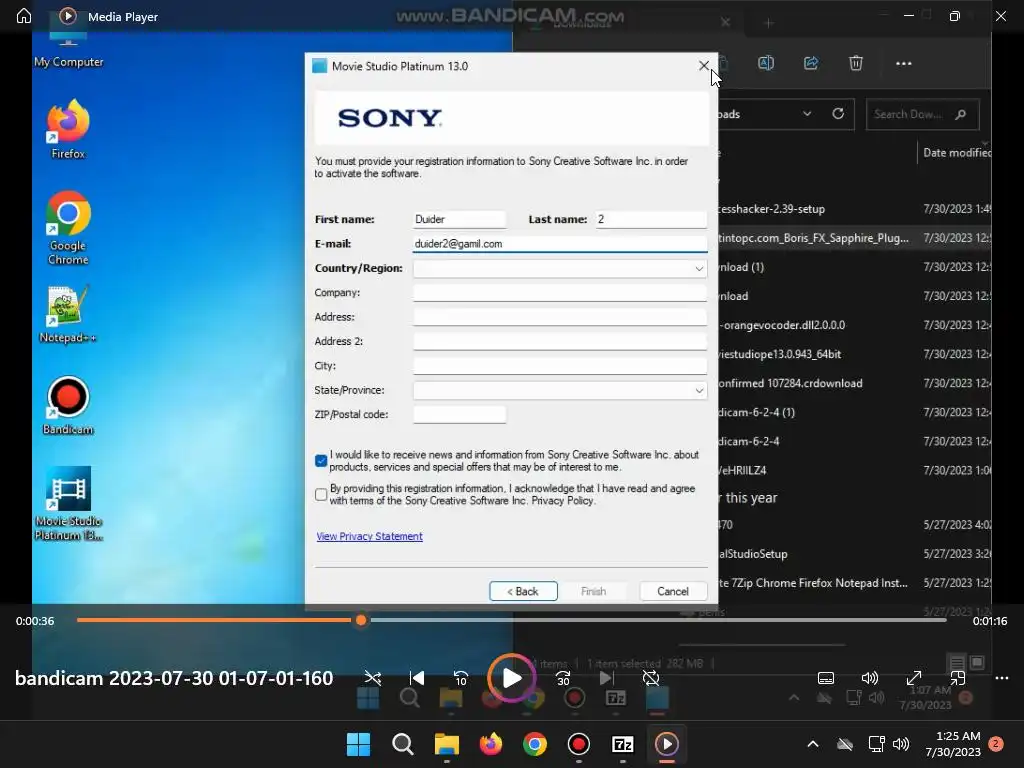
Task: Select the Firefox desktop shortcut
Action: [x=68, y=129]
